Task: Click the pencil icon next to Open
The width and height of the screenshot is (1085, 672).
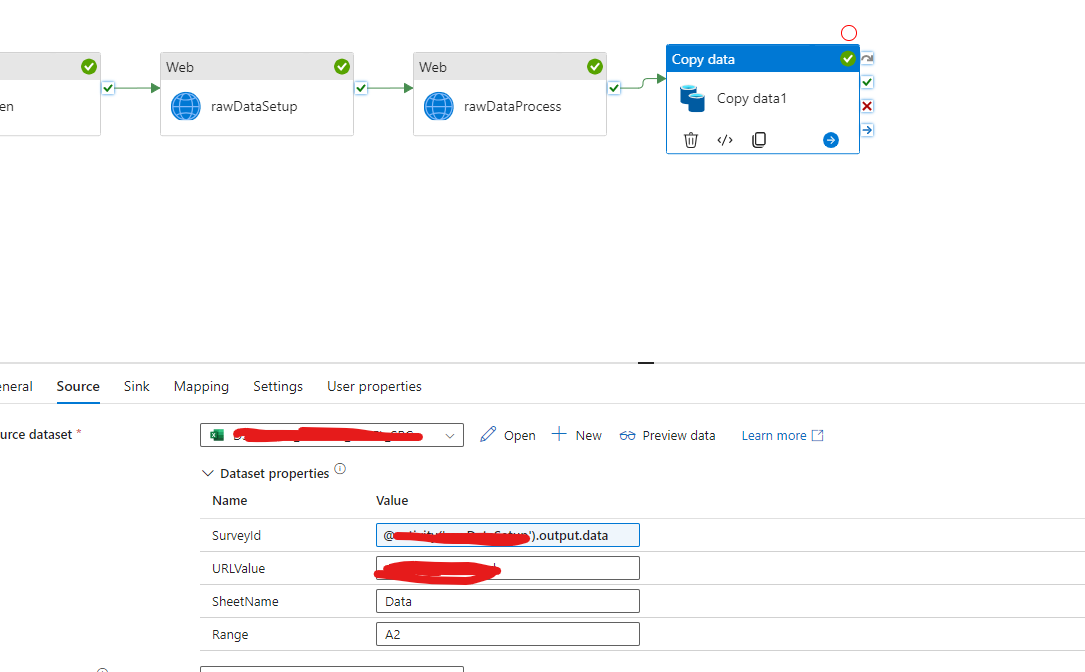Action: tap(489, 435)
